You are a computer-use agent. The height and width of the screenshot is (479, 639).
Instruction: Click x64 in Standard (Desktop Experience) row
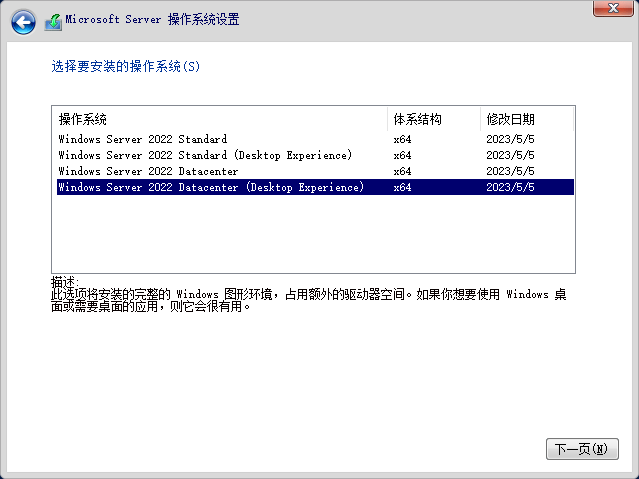point(402,155)
